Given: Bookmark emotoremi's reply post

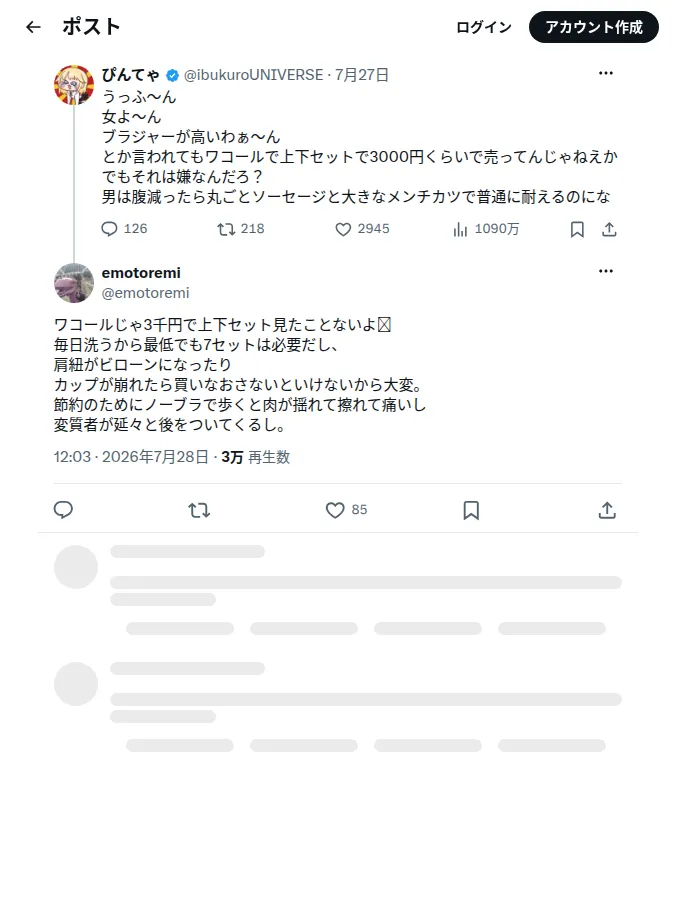Looking at the screenshot, I should (471, 510).
